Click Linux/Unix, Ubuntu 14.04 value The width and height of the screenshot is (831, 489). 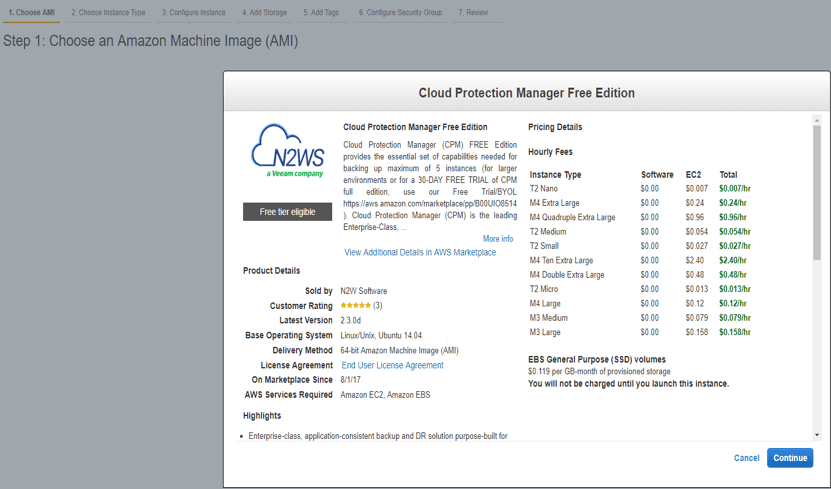click(x=381, y=335)
